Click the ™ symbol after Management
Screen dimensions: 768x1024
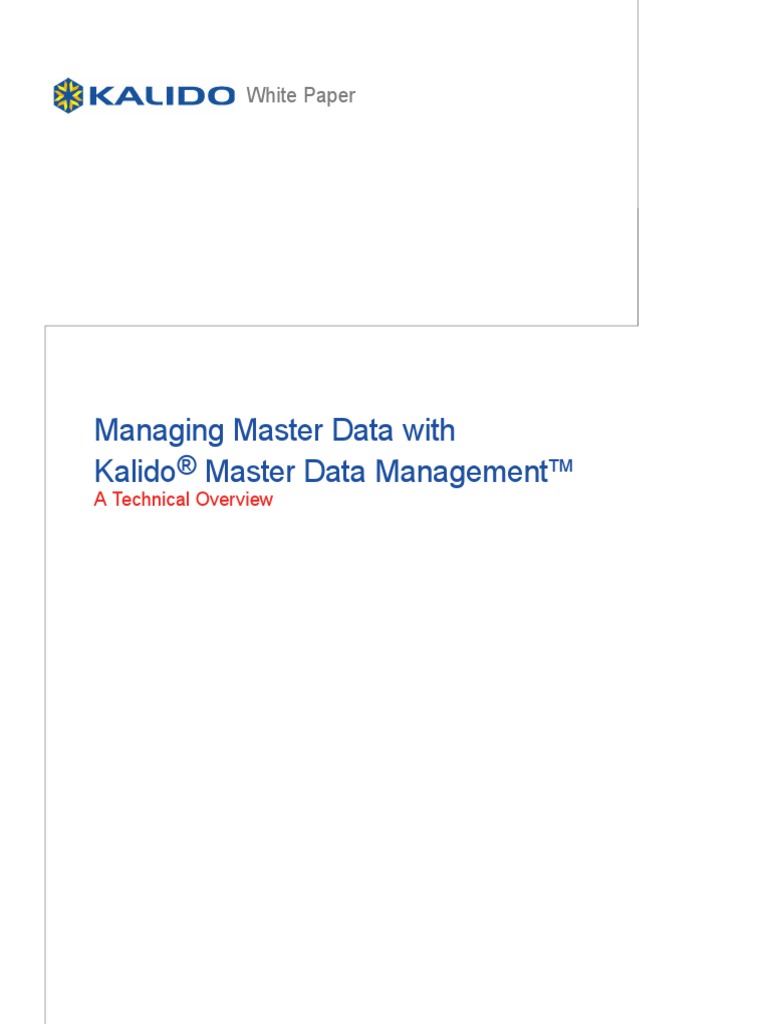click(x=560, y=466)
